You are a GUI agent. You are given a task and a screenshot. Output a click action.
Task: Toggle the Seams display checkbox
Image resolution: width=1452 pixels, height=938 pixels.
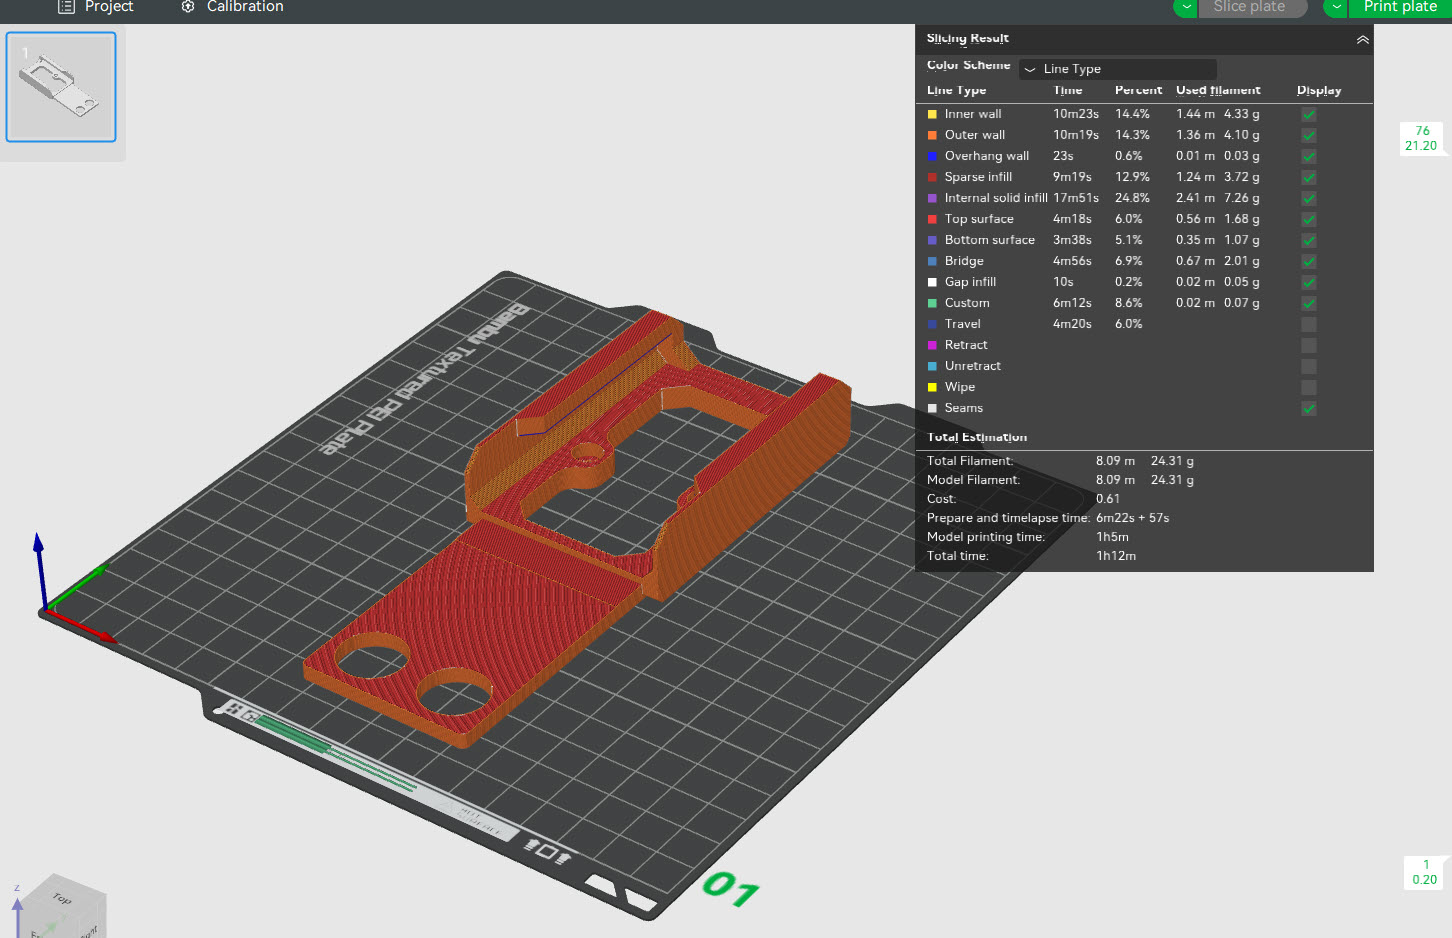pos(1308,408)
